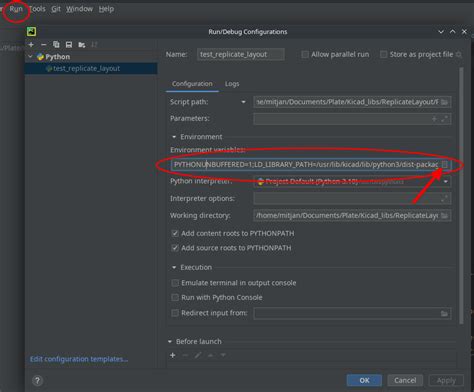Enable Emulate terminal in output console
474x392 pixels.
[175, 283]
